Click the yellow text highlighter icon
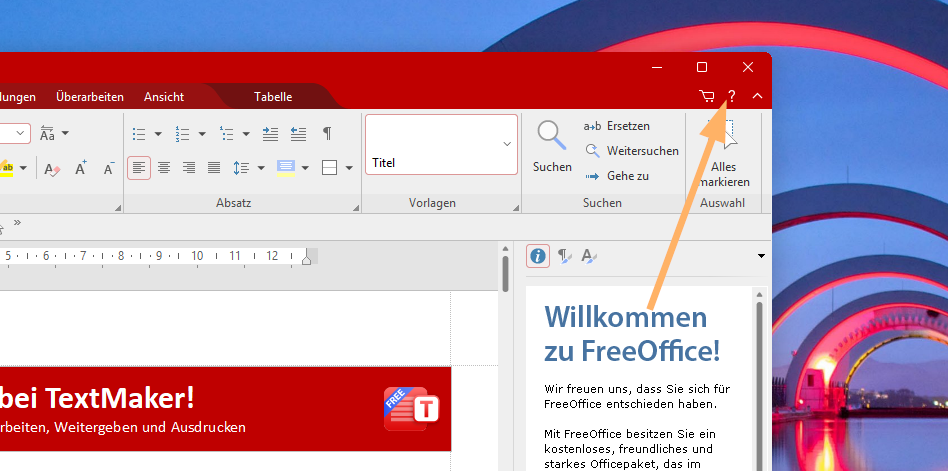The image size is (948, 471). pos(7,167)
